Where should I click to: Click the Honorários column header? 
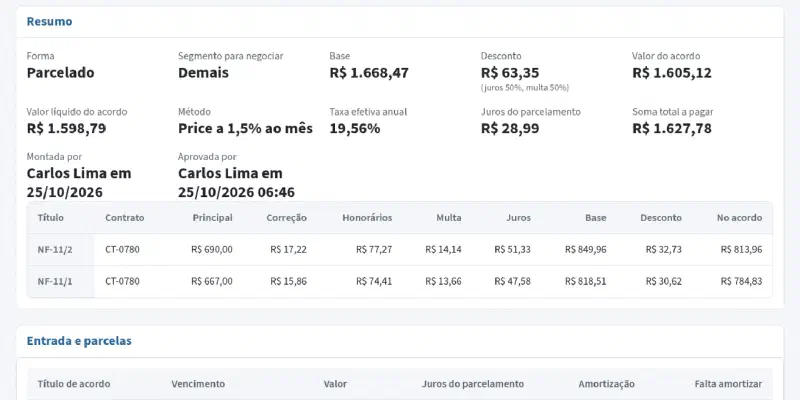click(367, 218)
